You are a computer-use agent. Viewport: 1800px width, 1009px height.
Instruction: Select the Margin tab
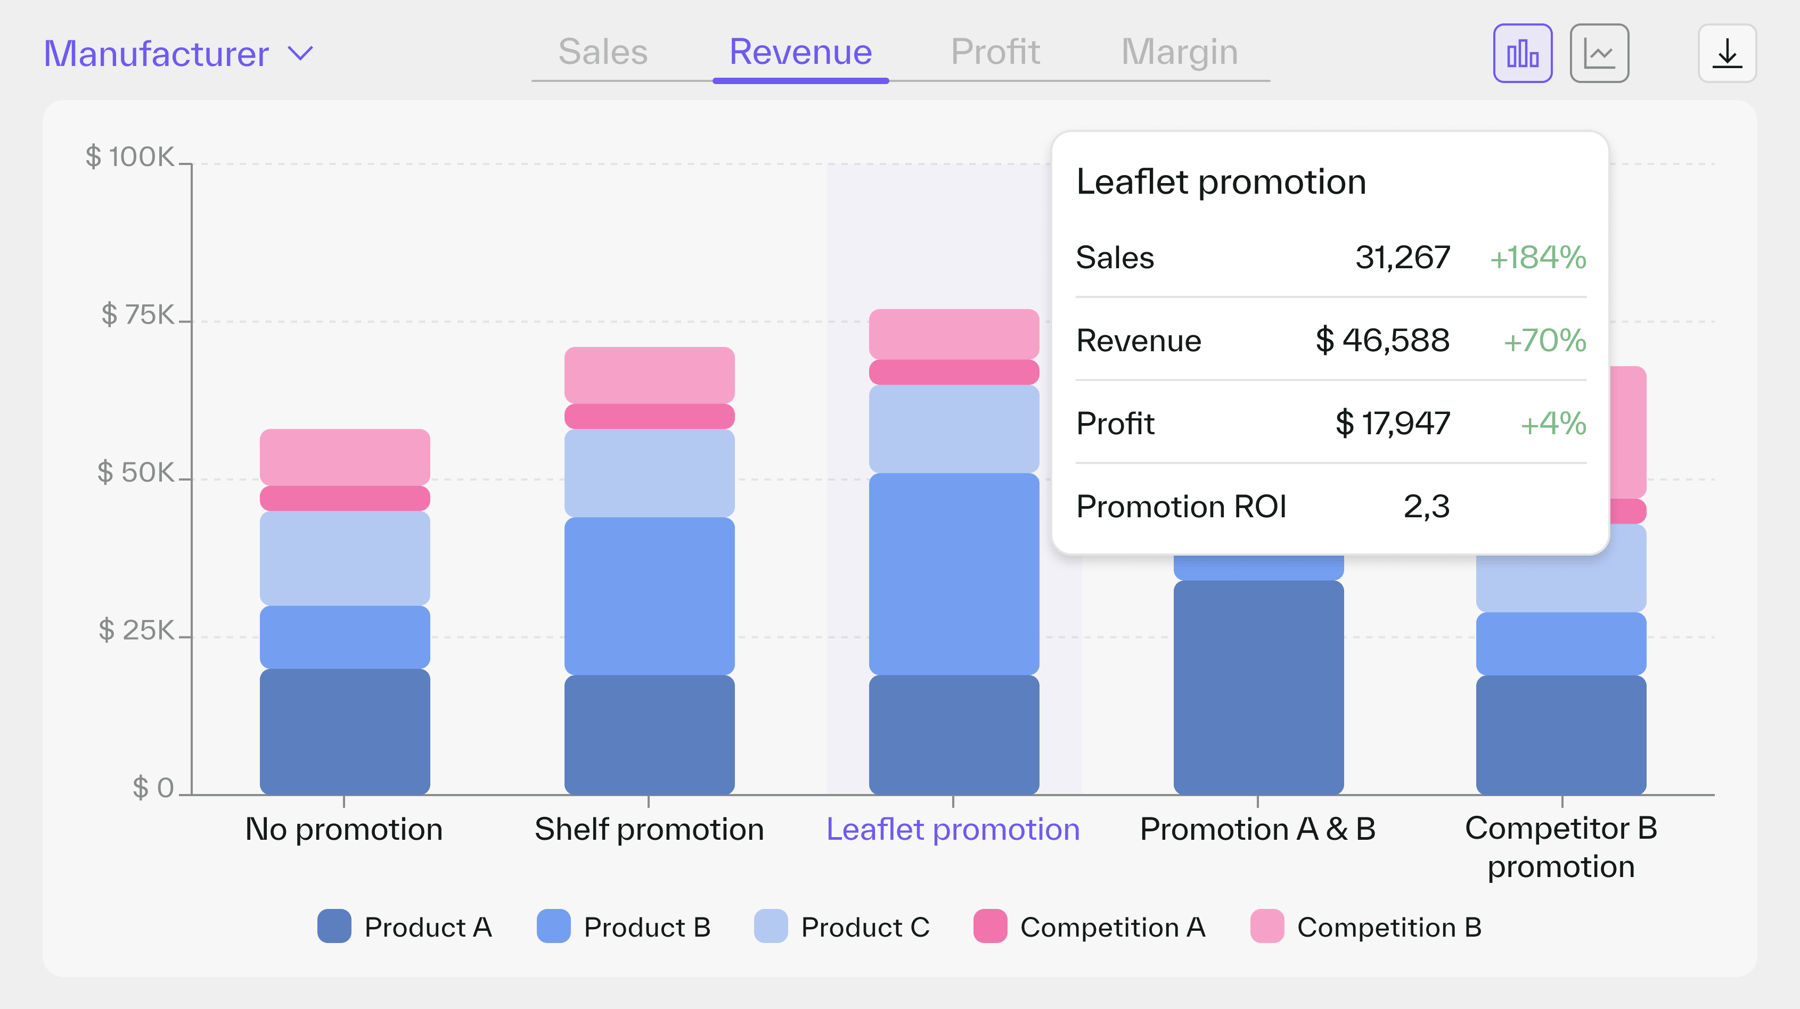point(1180,50)
